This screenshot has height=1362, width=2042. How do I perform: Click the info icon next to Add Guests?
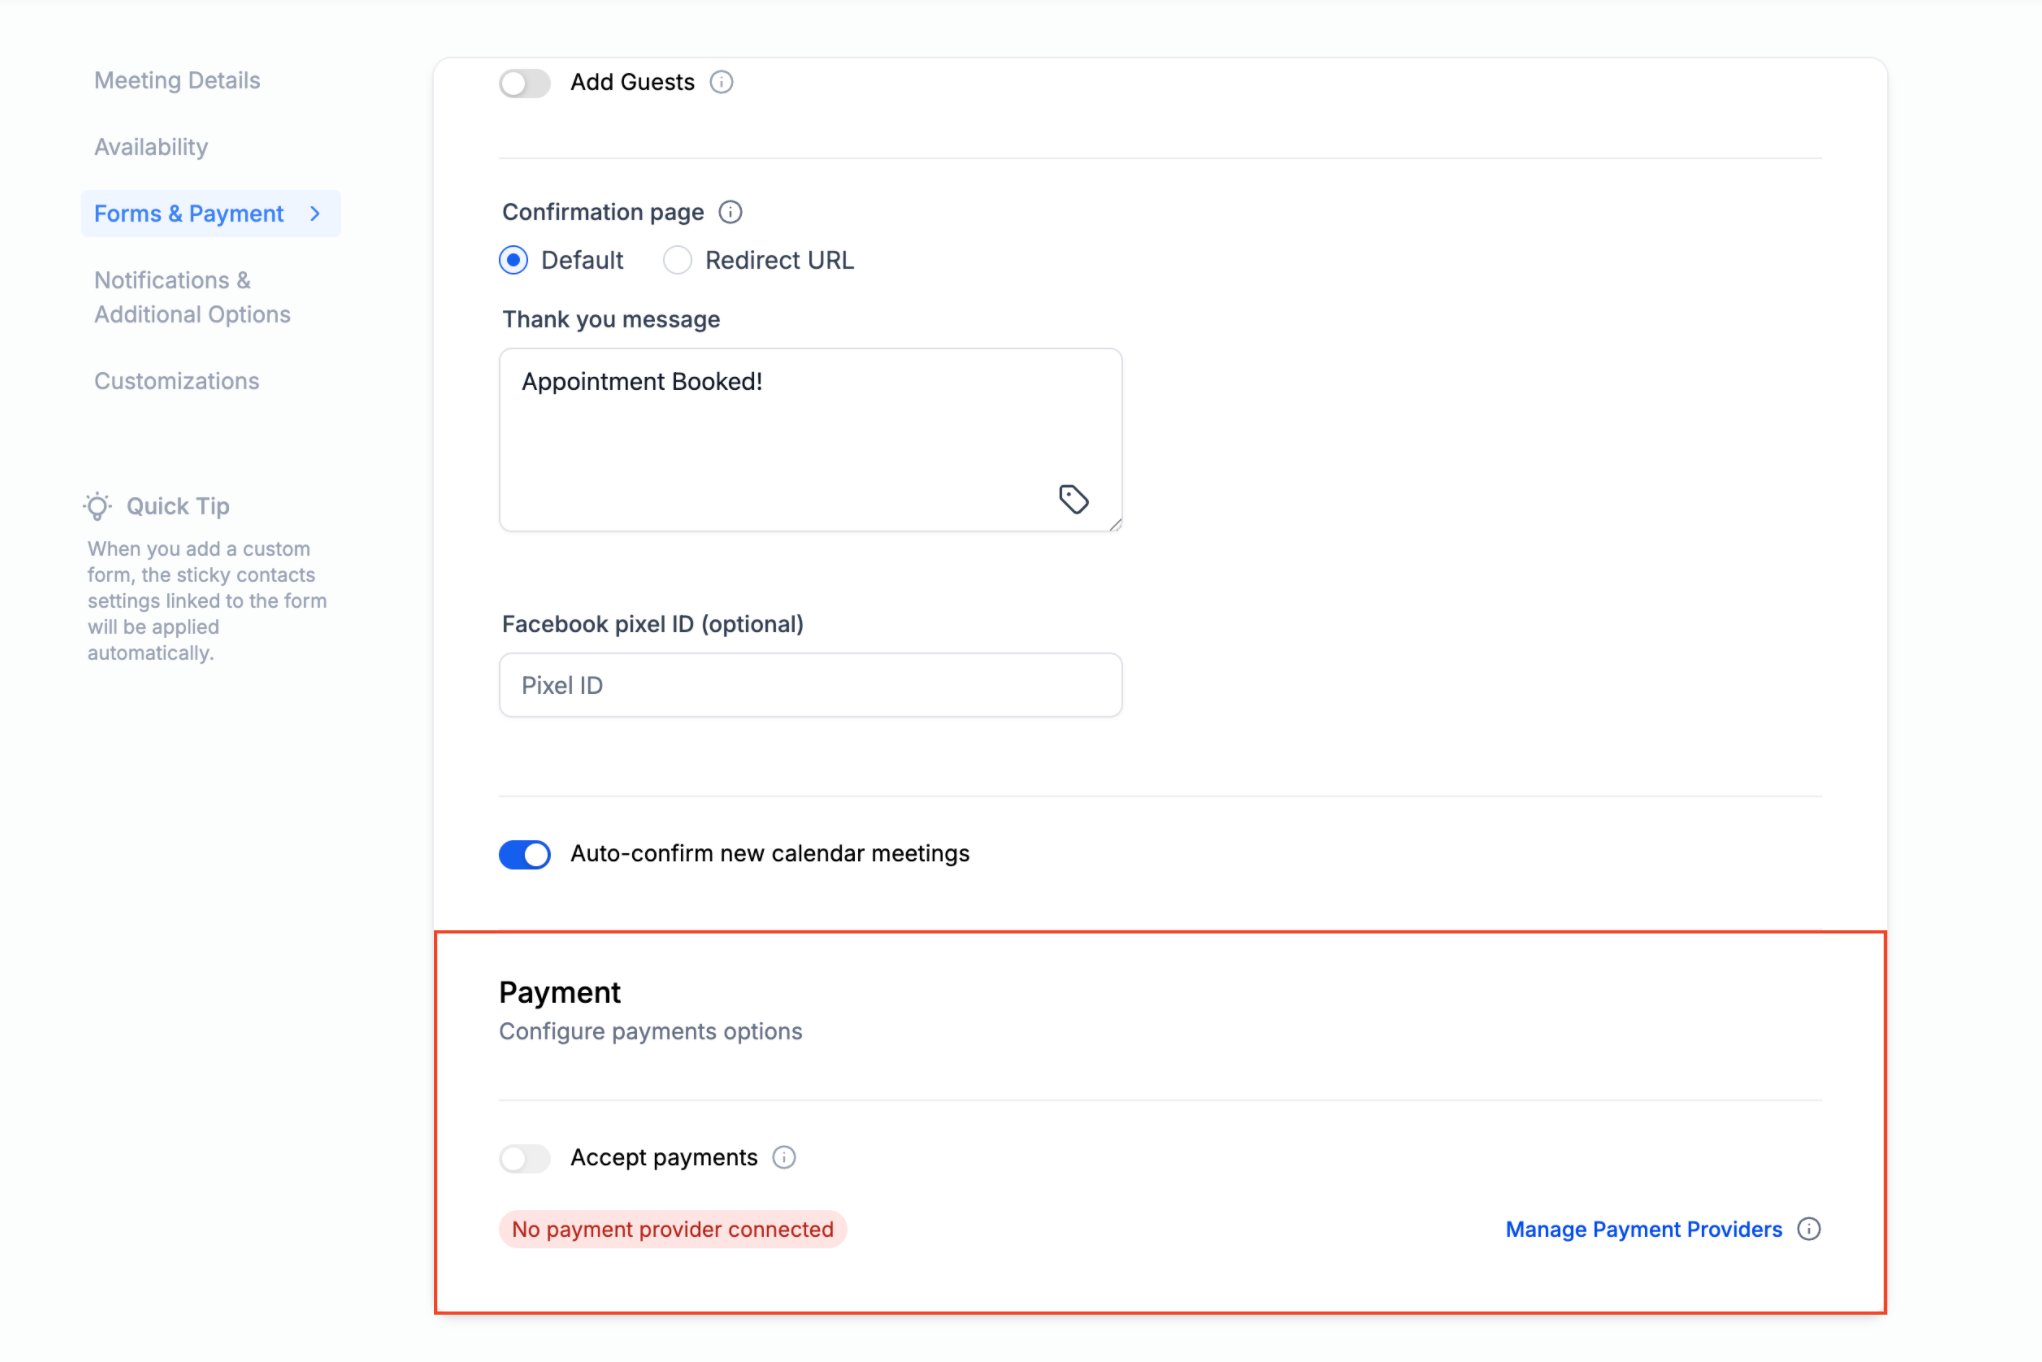pos(721,82)
